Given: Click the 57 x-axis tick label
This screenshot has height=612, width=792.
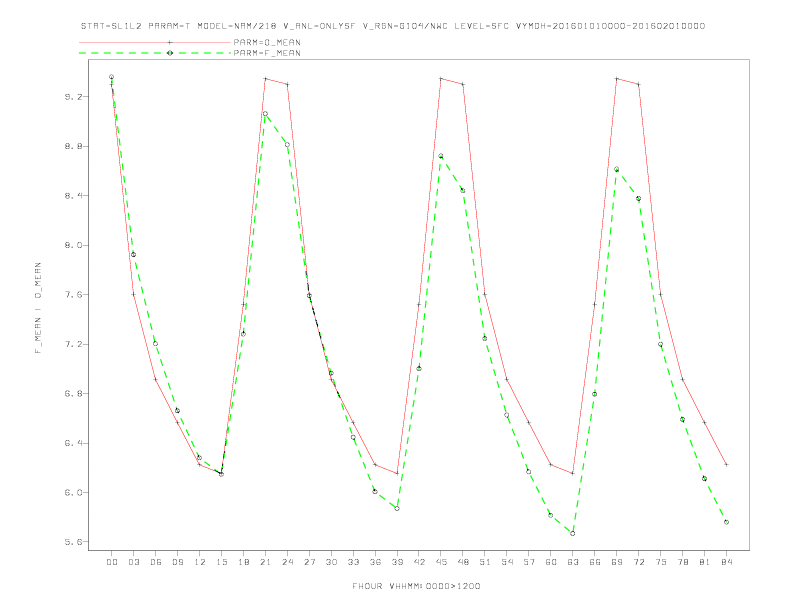Looking at the screenshot, I should pyautogui.click(x=529, y=562).
